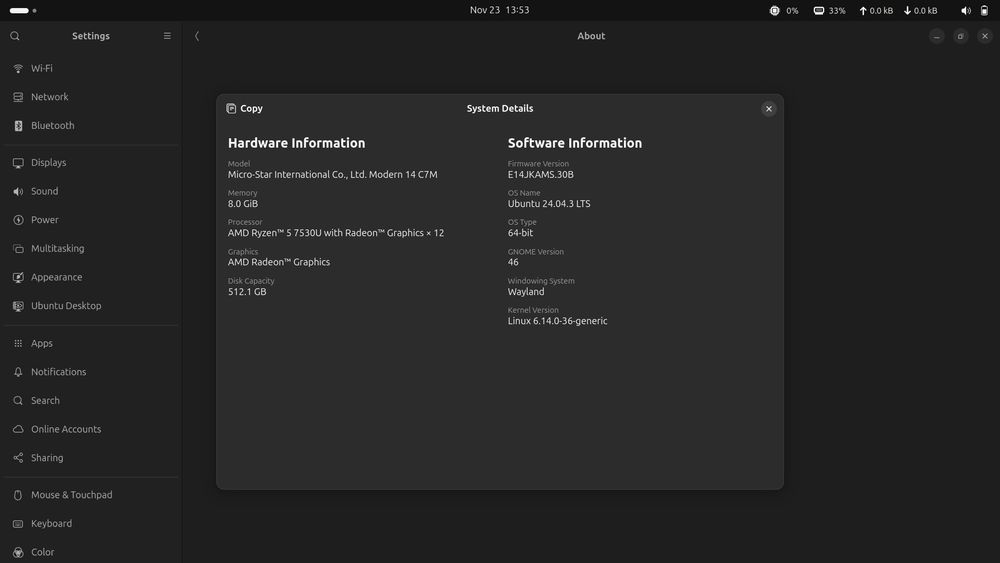Click the OS name Ubuntu 24.04.3 LTS

(x=549, y=204)
